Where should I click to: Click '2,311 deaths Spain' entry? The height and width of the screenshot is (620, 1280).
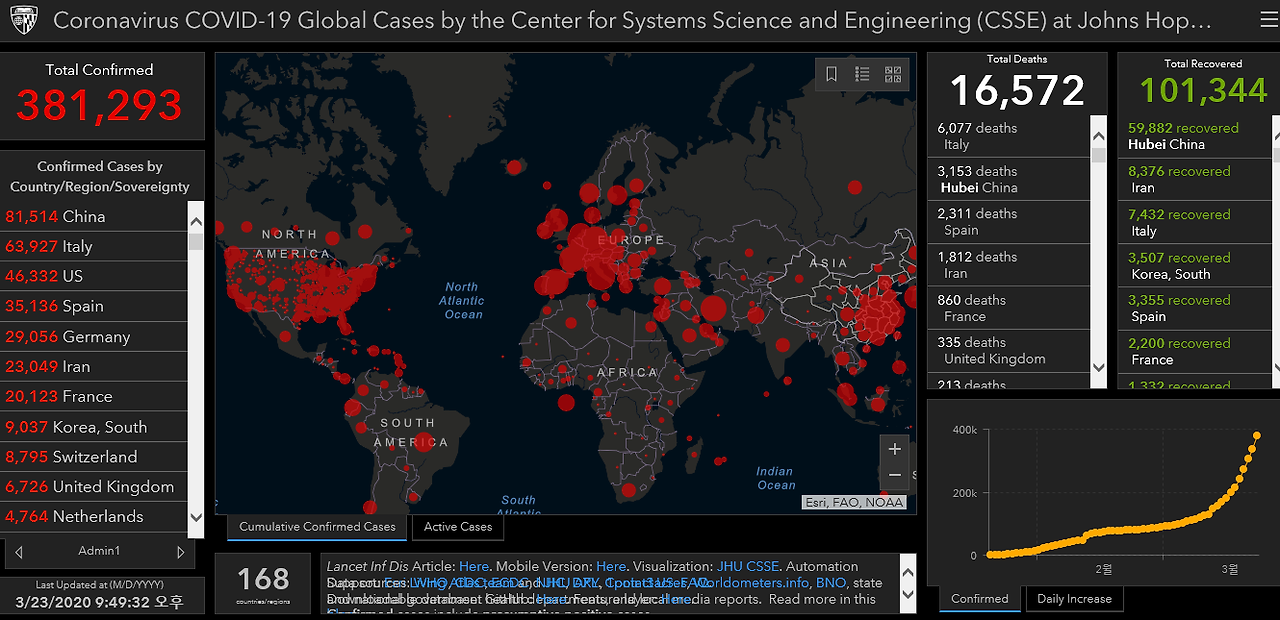[x=1009, y=222]
